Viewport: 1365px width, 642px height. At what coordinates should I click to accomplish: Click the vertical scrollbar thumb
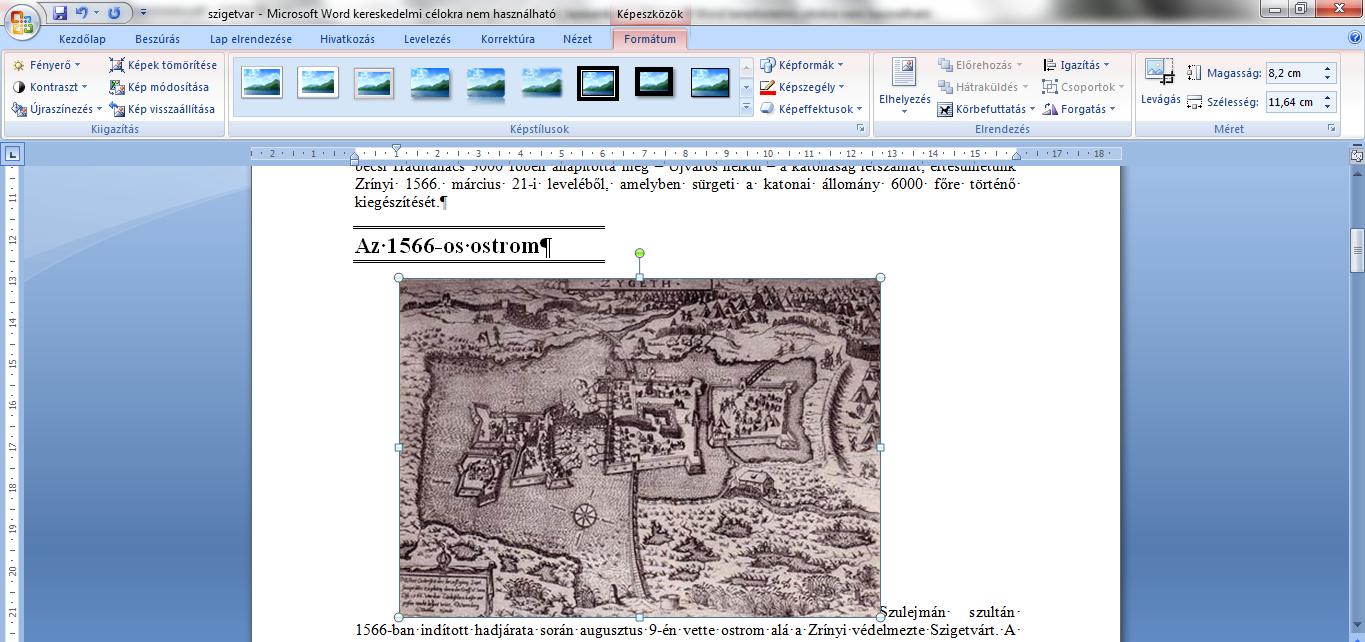pos(1357,251)
